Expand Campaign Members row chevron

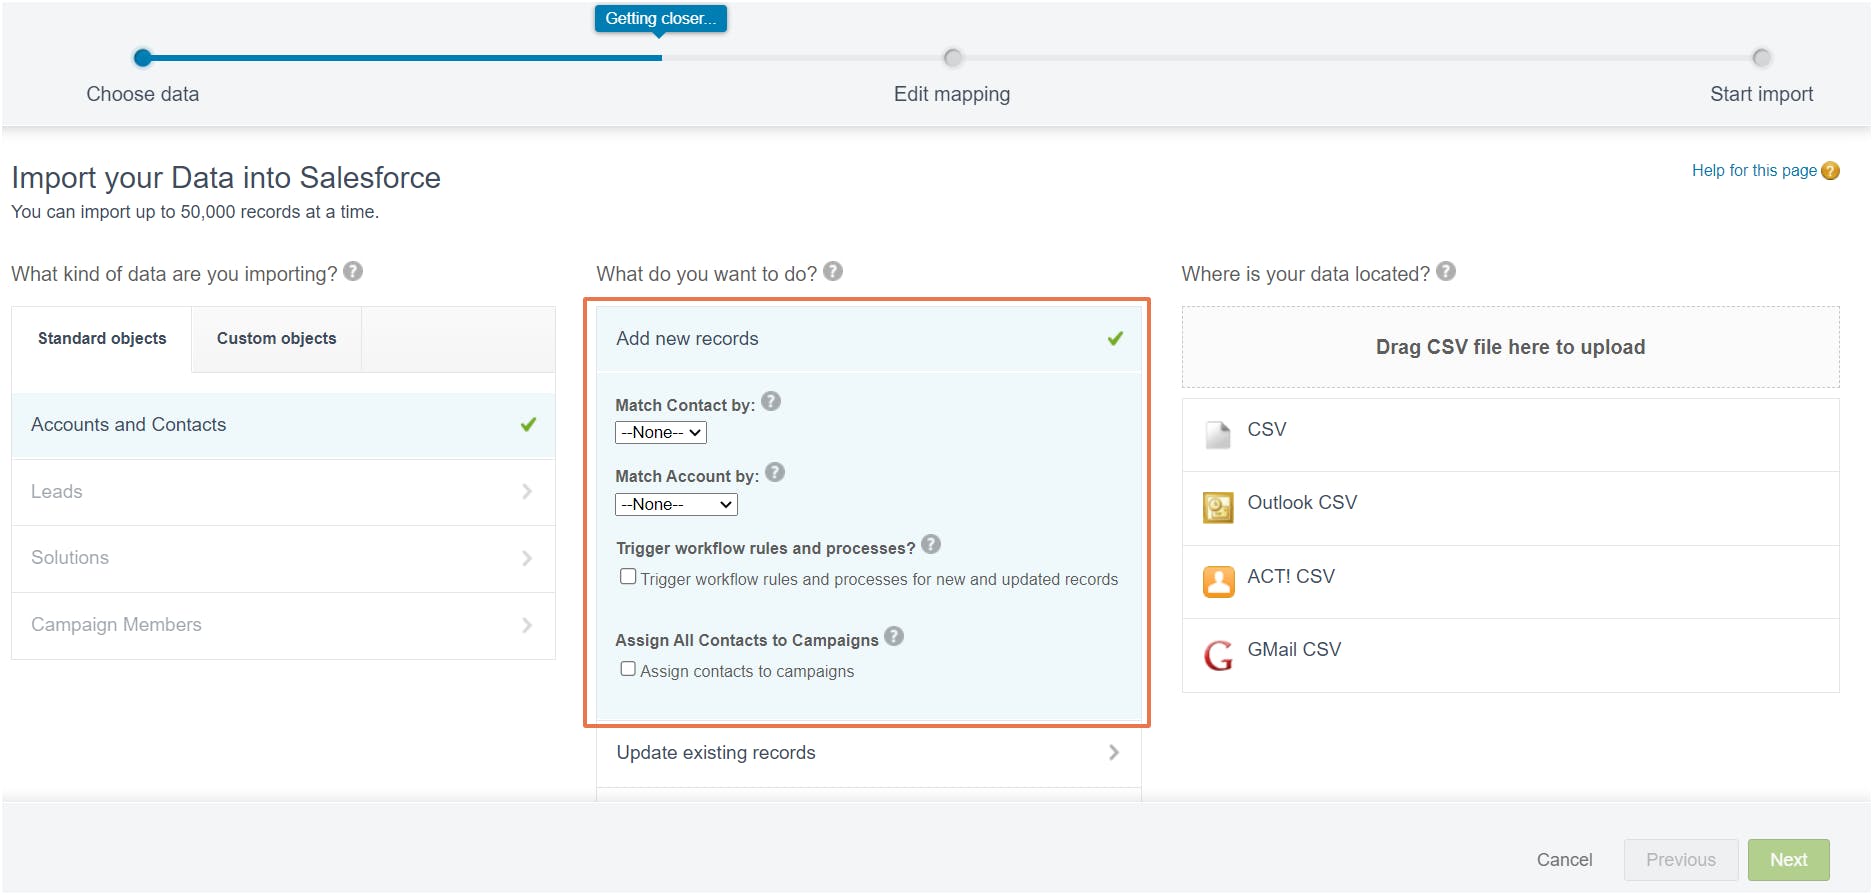click(527, 625)
